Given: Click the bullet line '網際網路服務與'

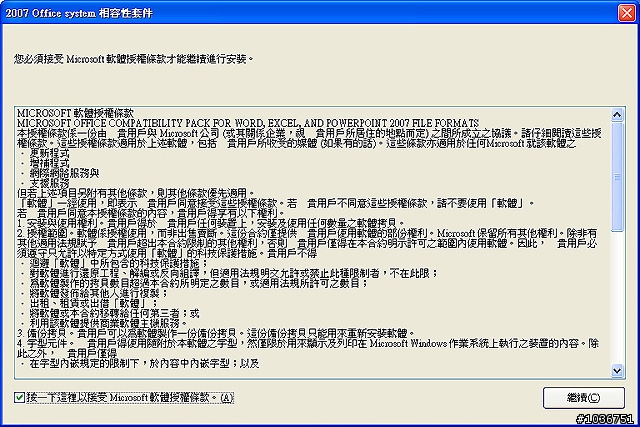Looking at the screenshot, I should coord(64,173).
